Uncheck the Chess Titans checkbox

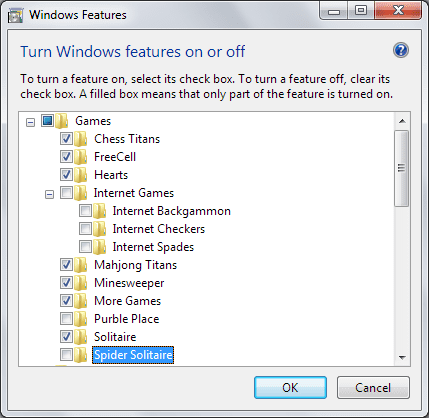[x=66, y=138]
